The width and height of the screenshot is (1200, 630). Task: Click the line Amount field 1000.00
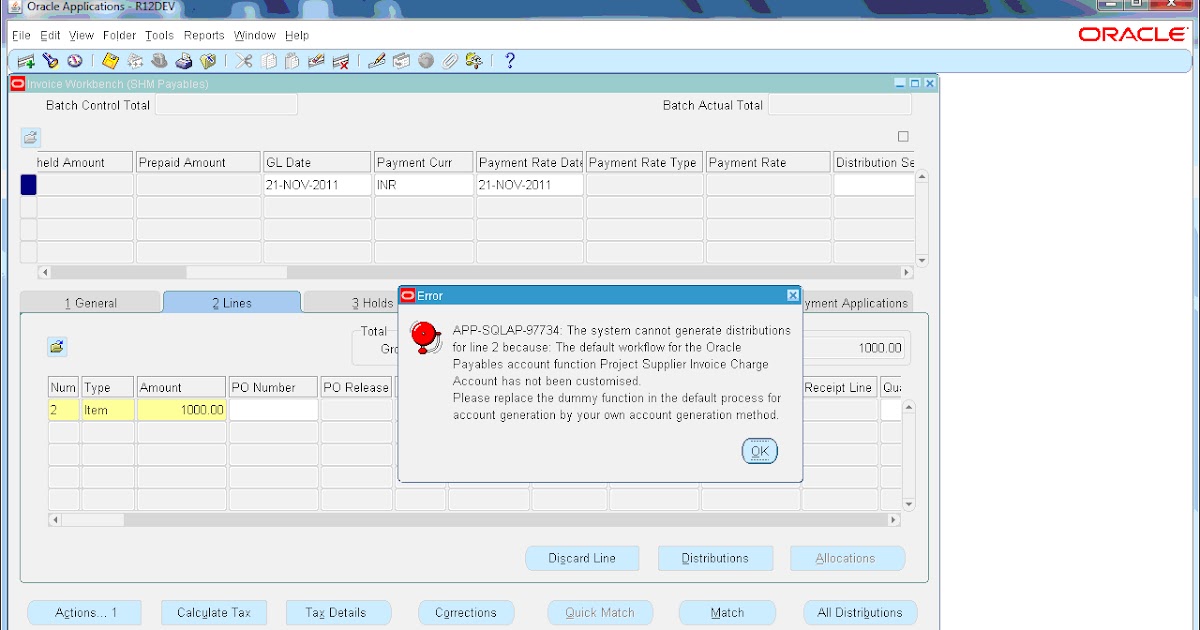click(x=181, y=410)
